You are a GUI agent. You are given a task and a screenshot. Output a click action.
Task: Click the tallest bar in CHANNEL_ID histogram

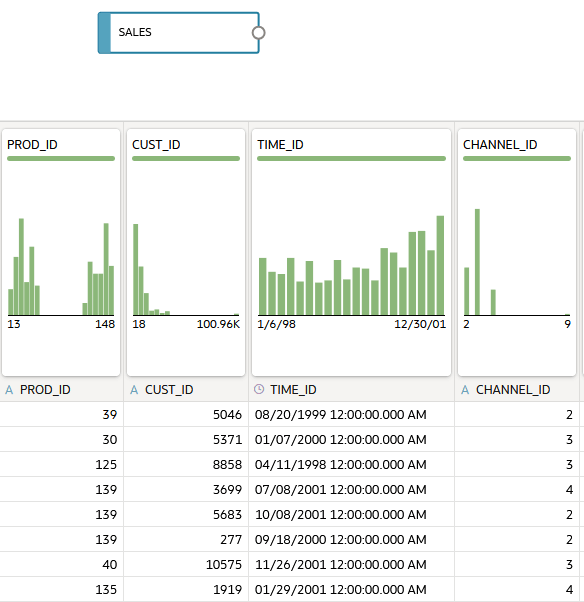coord(477,262)
